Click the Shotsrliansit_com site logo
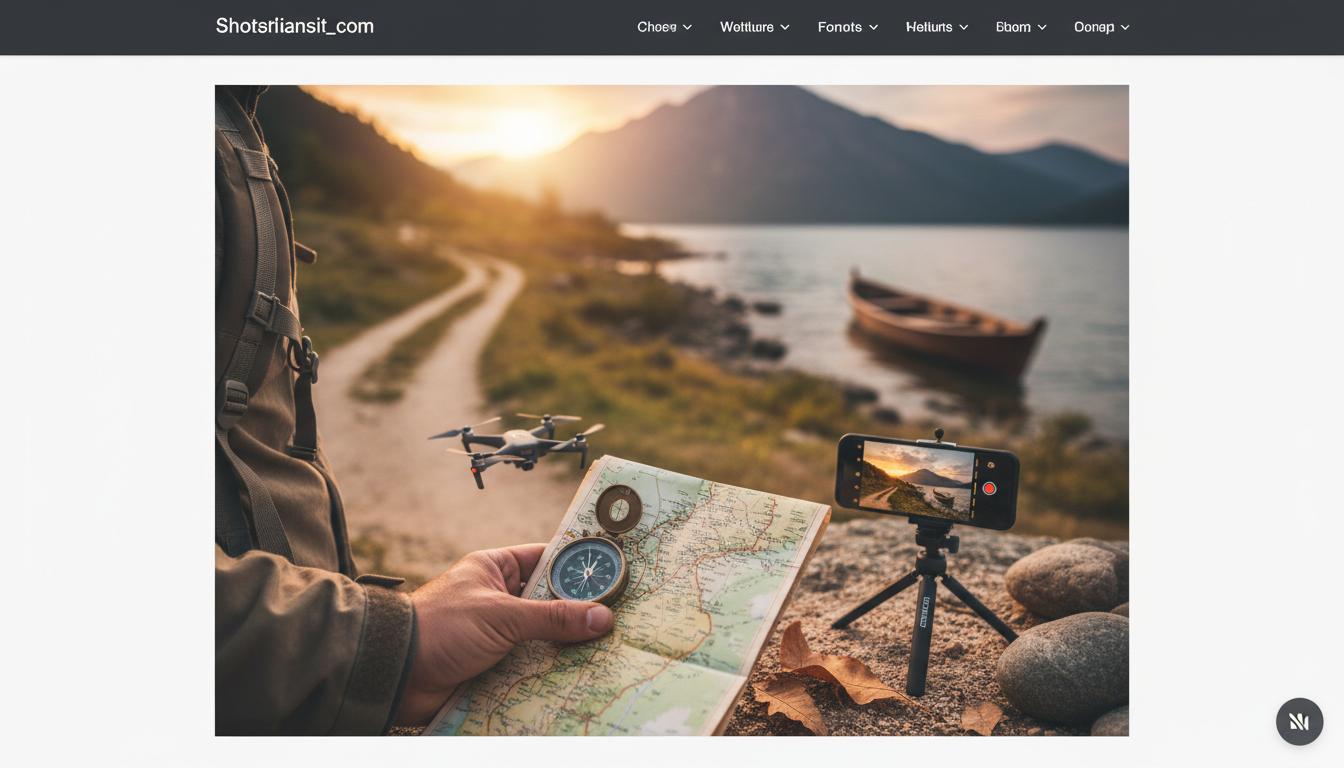The image size is (1344, 768). tap(294, 27)
